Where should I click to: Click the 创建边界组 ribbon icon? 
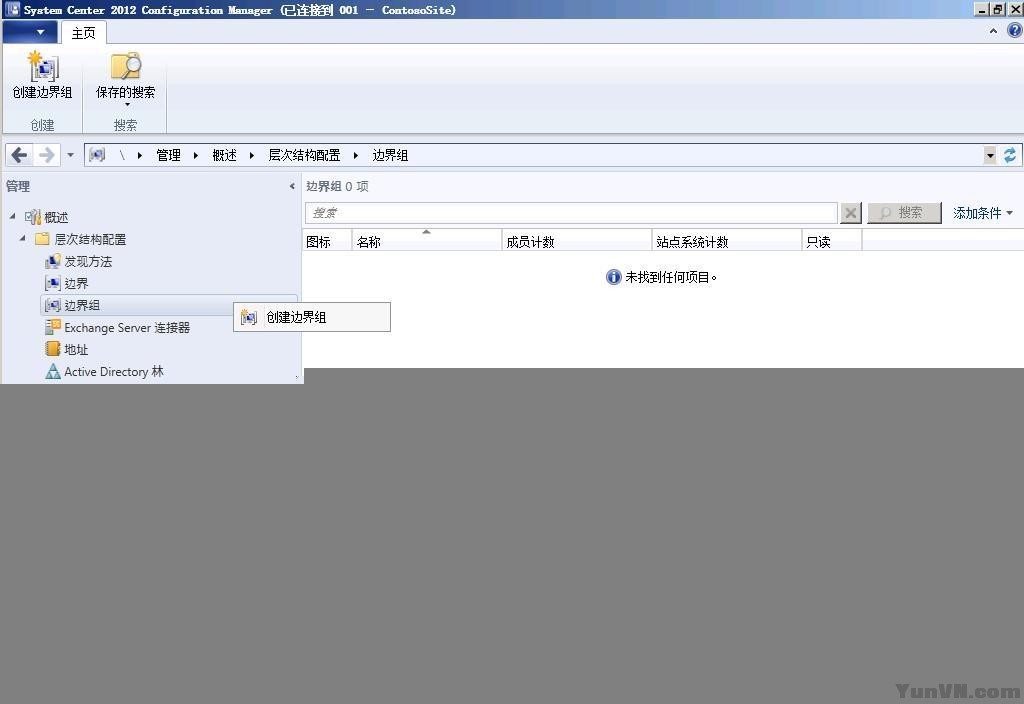42,67
